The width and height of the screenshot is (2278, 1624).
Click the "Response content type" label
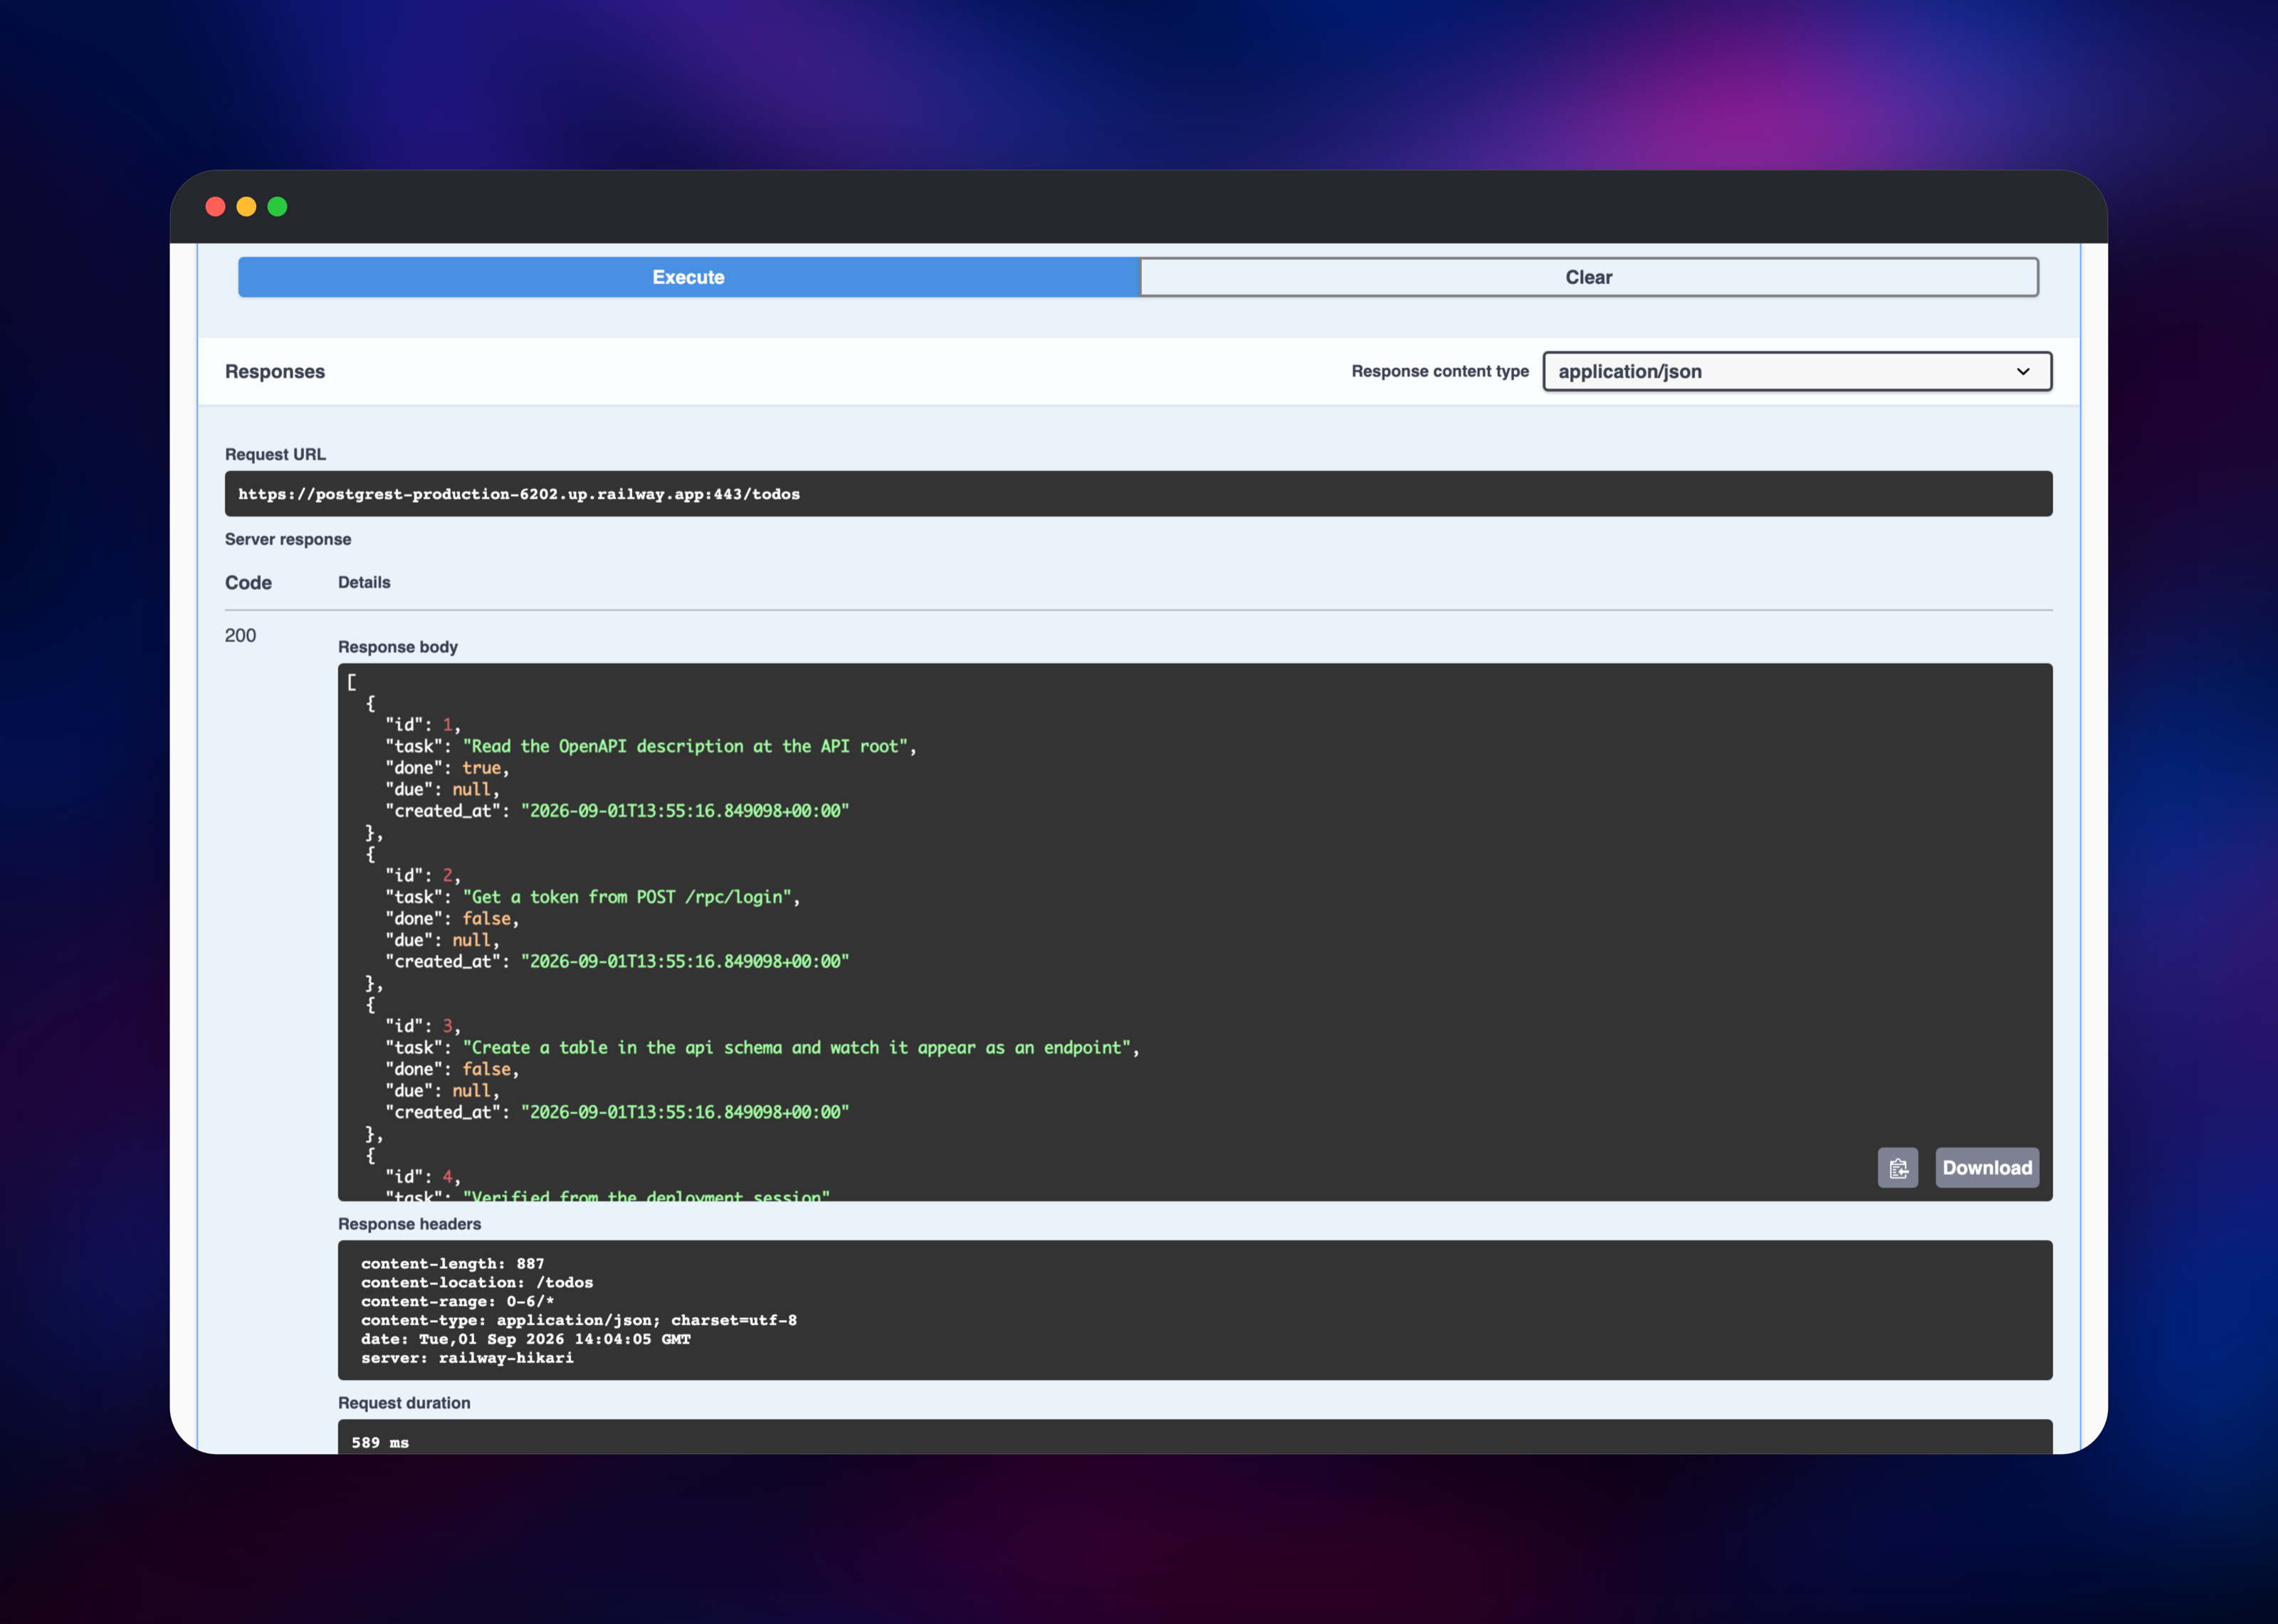point(1440,371)
